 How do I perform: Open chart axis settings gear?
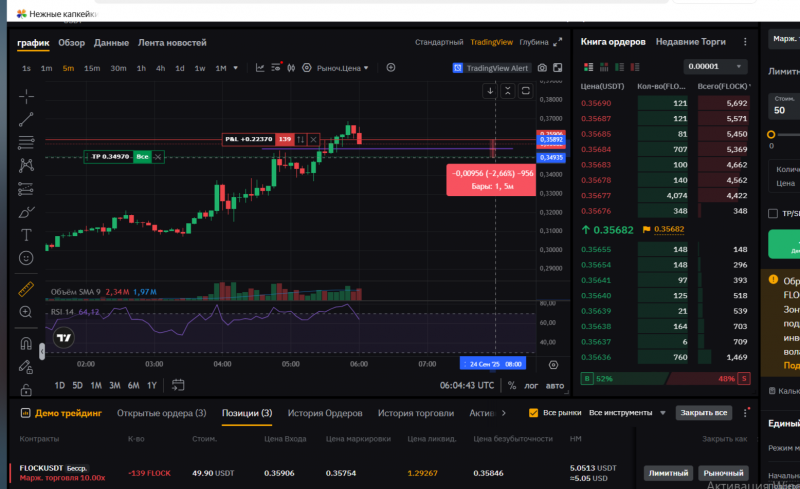pos(554,365)
